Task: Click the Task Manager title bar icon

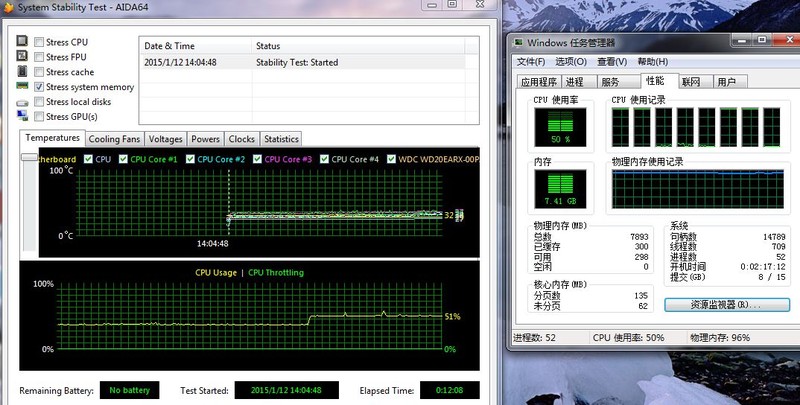Action: tap(518, 42)
